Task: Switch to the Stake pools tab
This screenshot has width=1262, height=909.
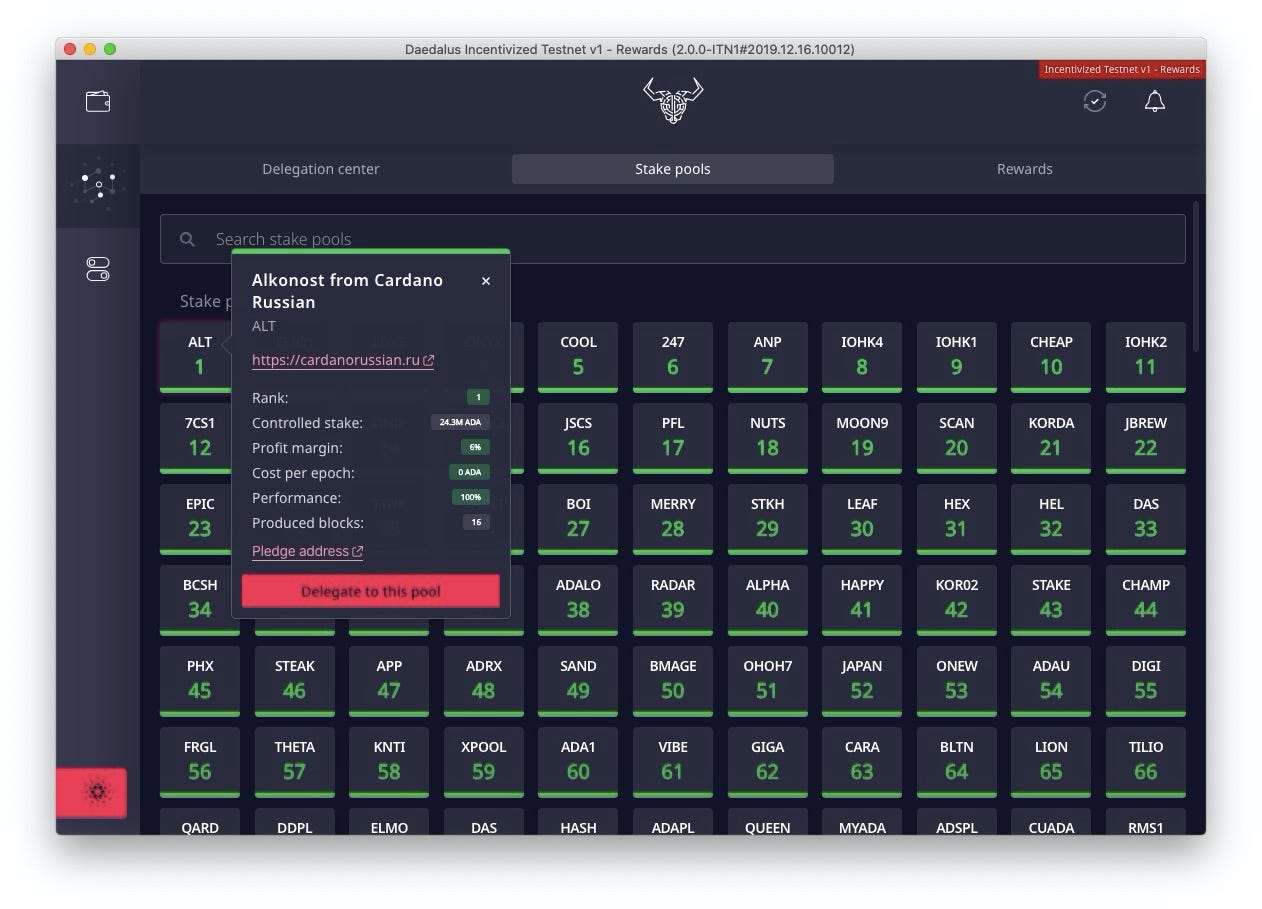Action: coord(673,169)
